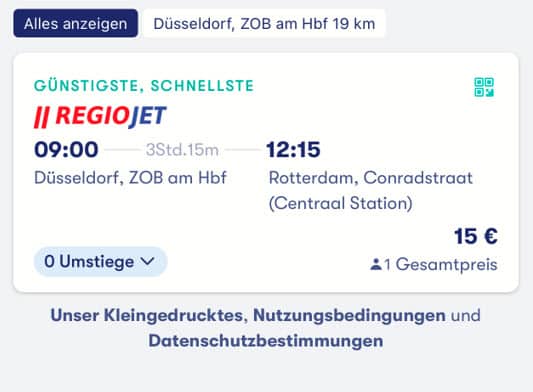Viewport: 533px width, 392px height.
Task: Click the 1 Gesamtpreis label
Action: (441, 264)
